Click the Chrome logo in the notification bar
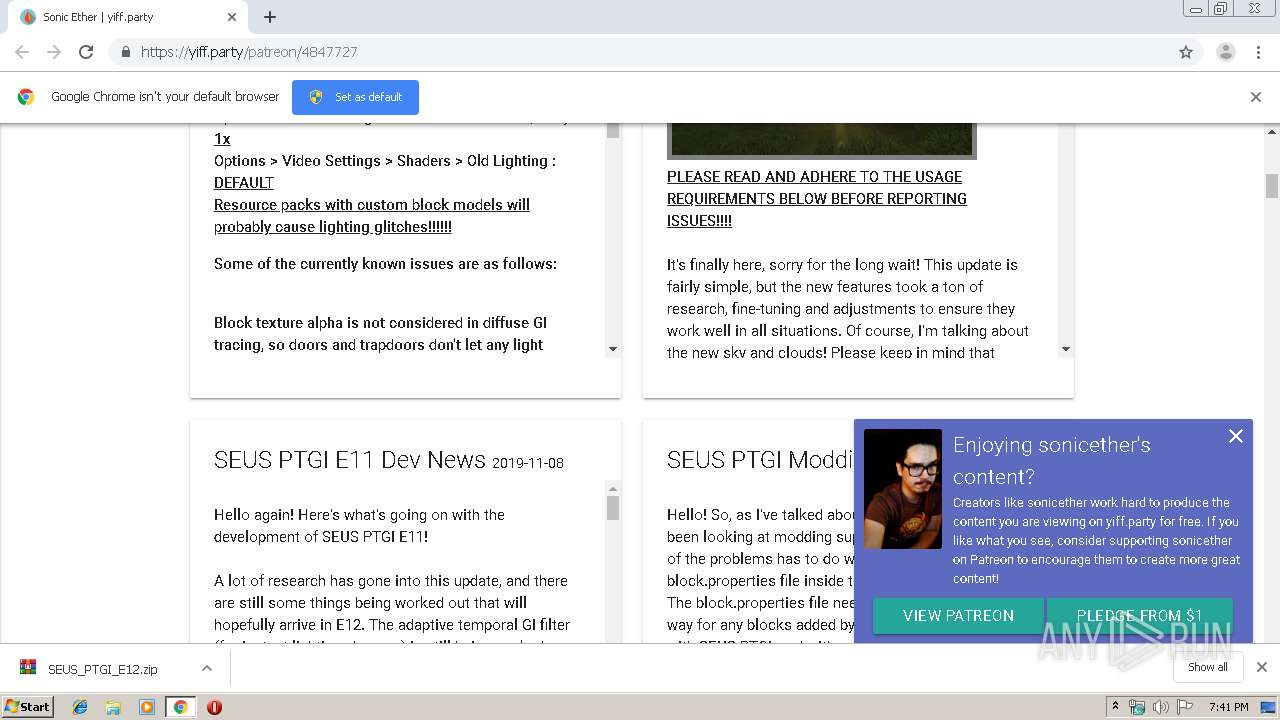The width and height of the screenshot is (1280, 720). coord(26,97)
